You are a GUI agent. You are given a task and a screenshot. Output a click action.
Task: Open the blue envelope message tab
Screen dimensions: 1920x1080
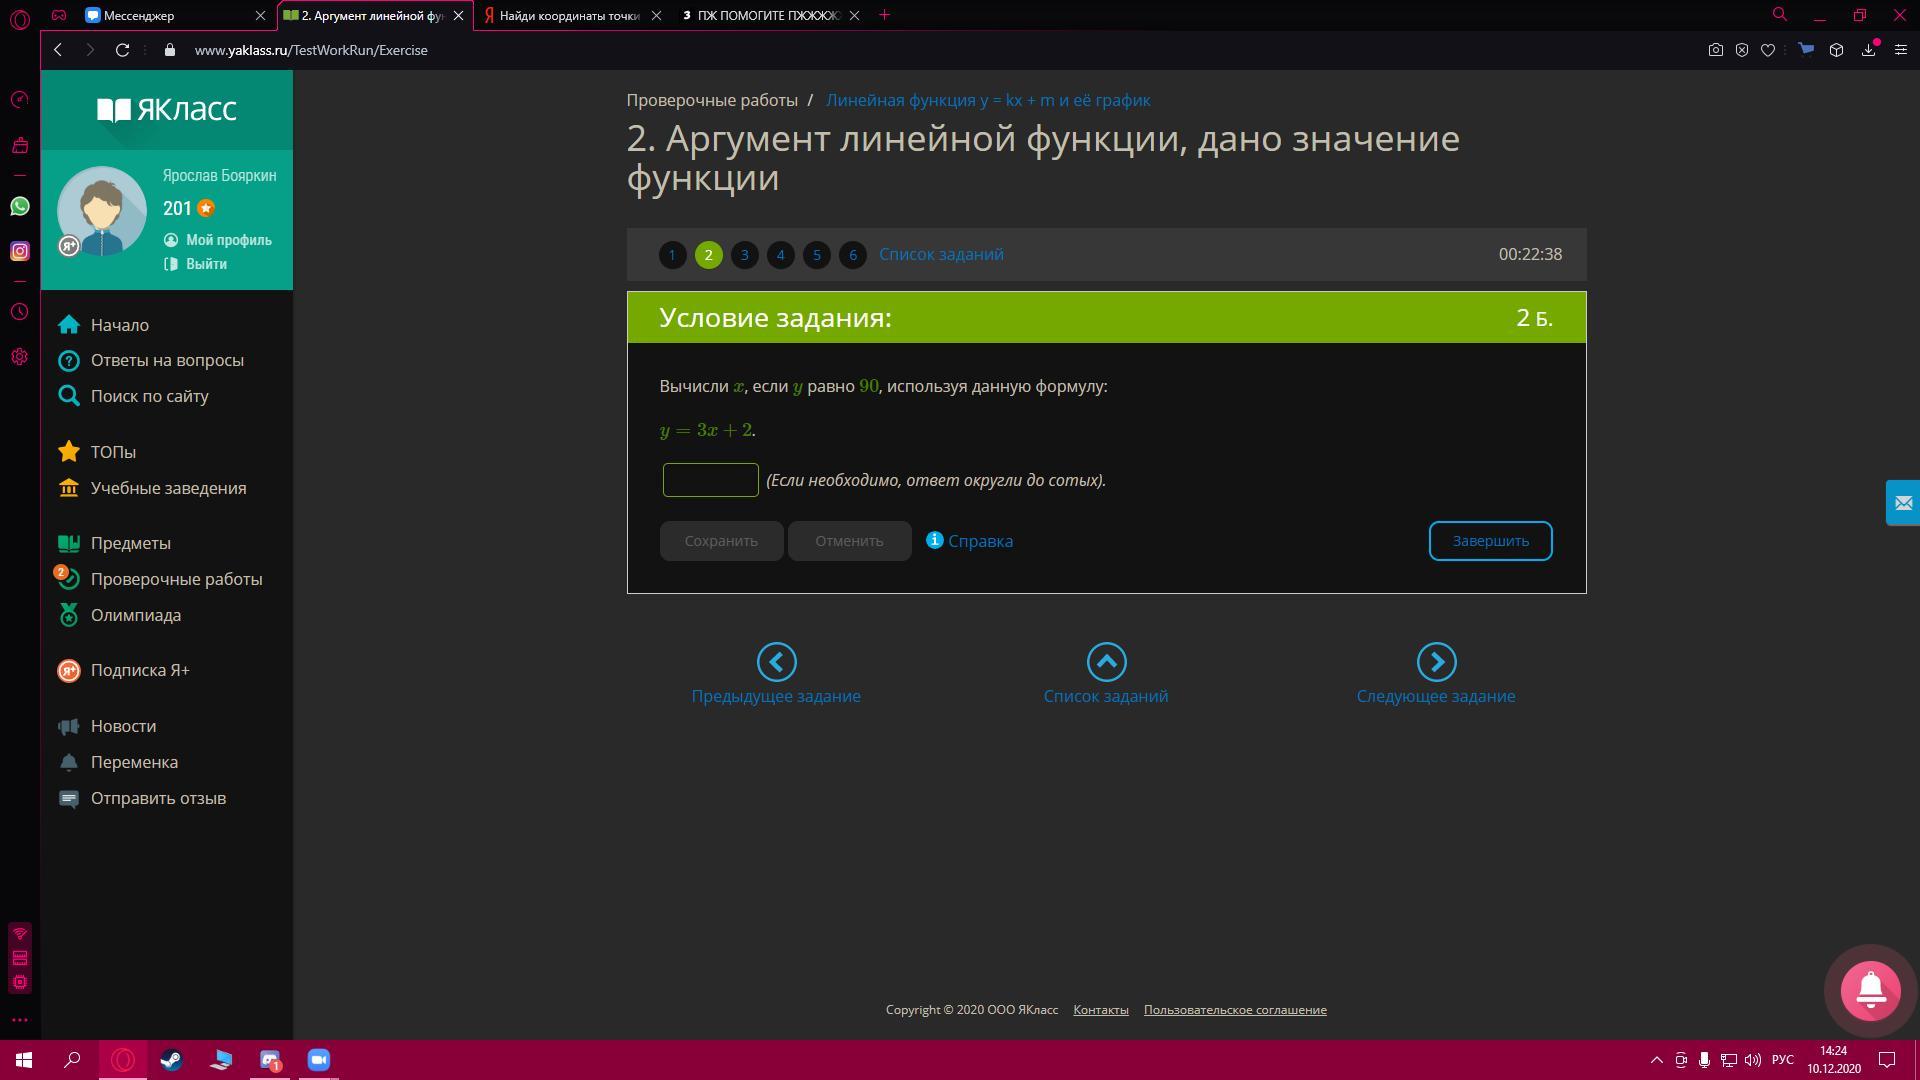[x=1902, y=503]
